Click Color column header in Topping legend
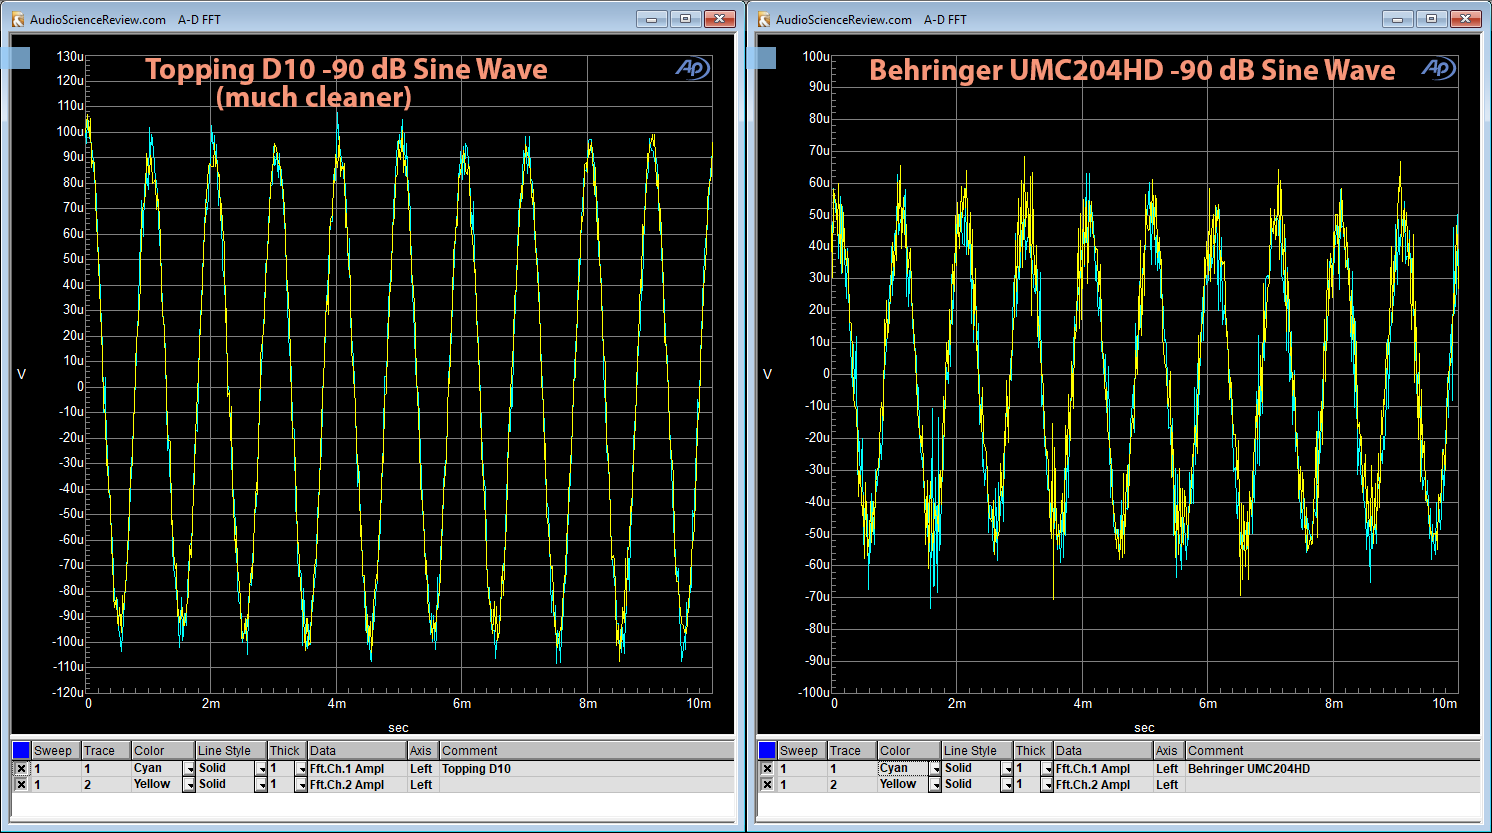 pyautogui.click(x=163, y=751)
